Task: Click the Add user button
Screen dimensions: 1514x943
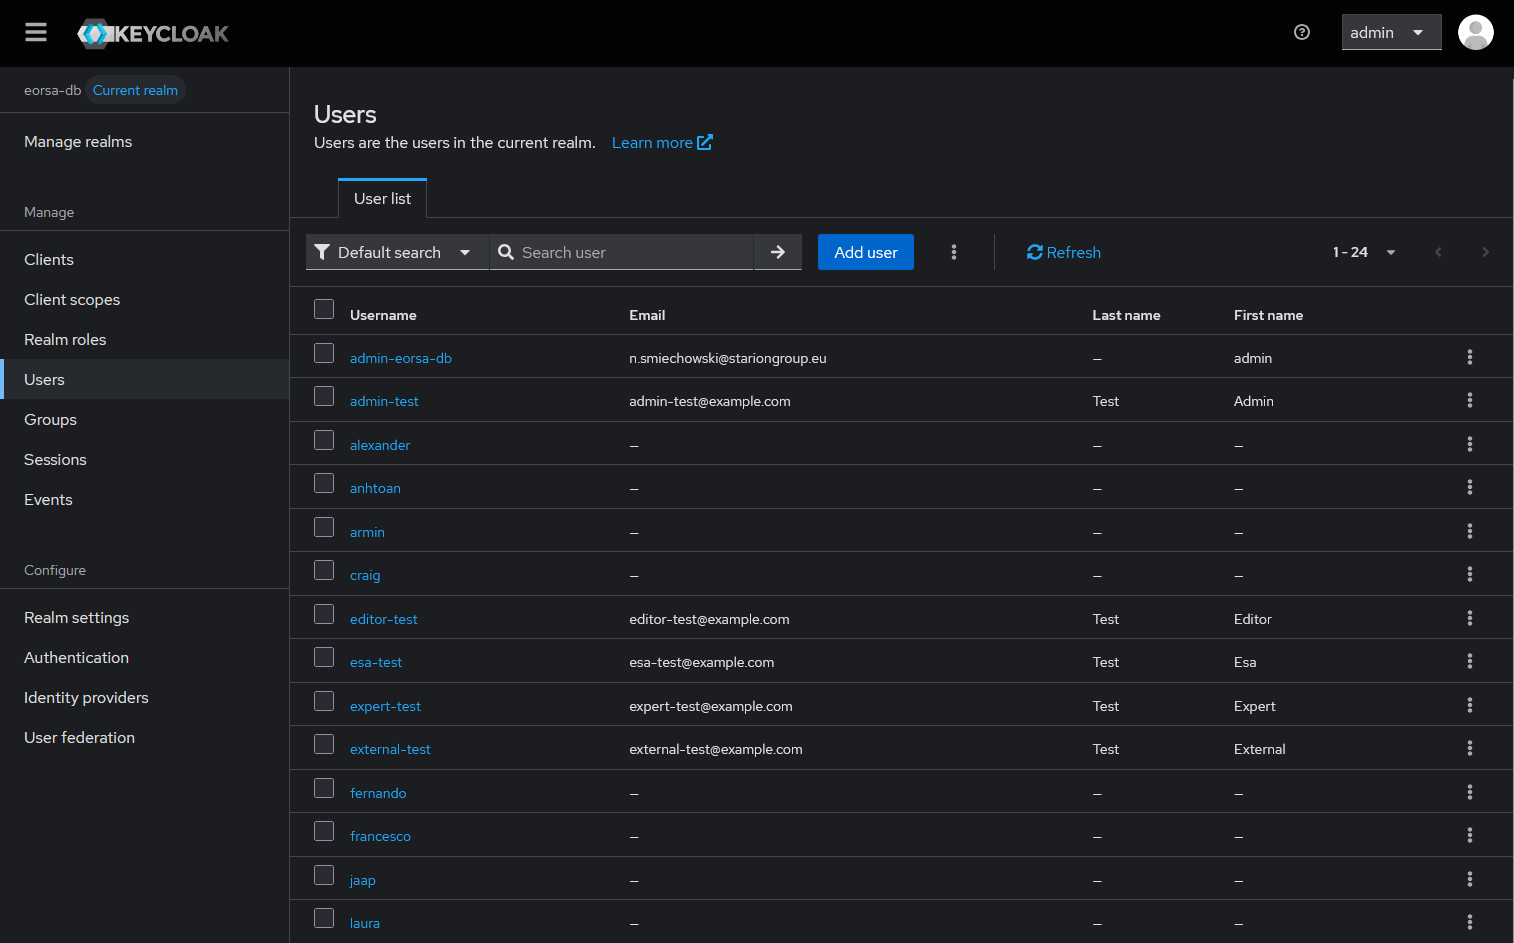Action: (866, 252)
